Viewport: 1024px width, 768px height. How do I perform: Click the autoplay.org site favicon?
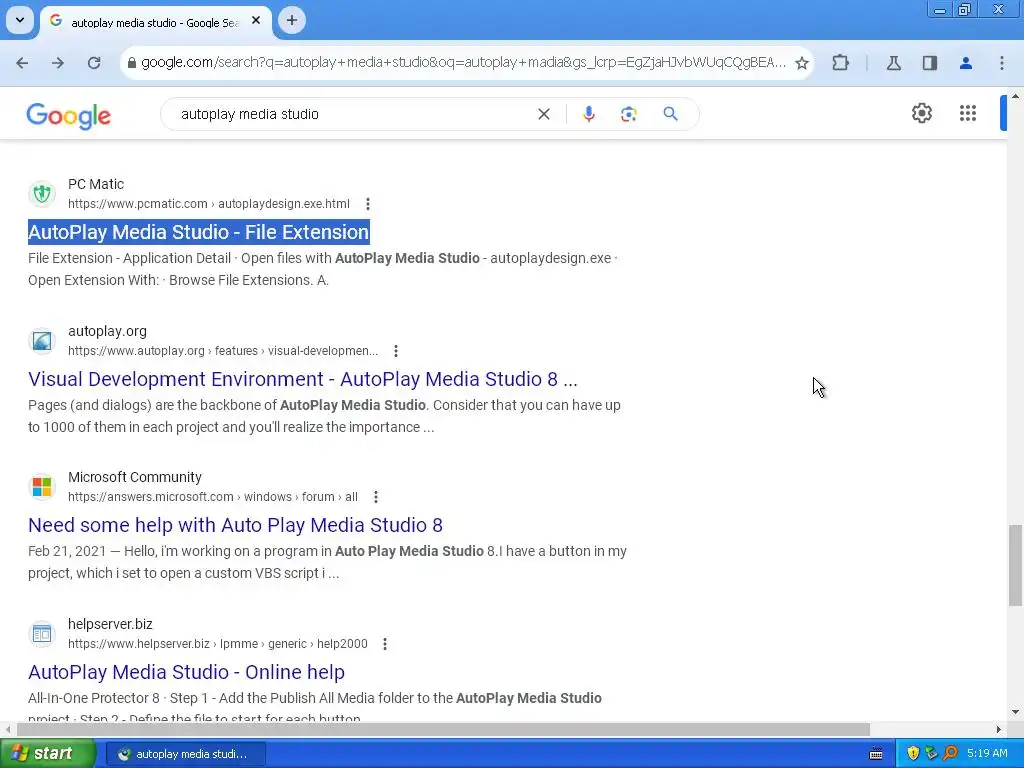42,340
